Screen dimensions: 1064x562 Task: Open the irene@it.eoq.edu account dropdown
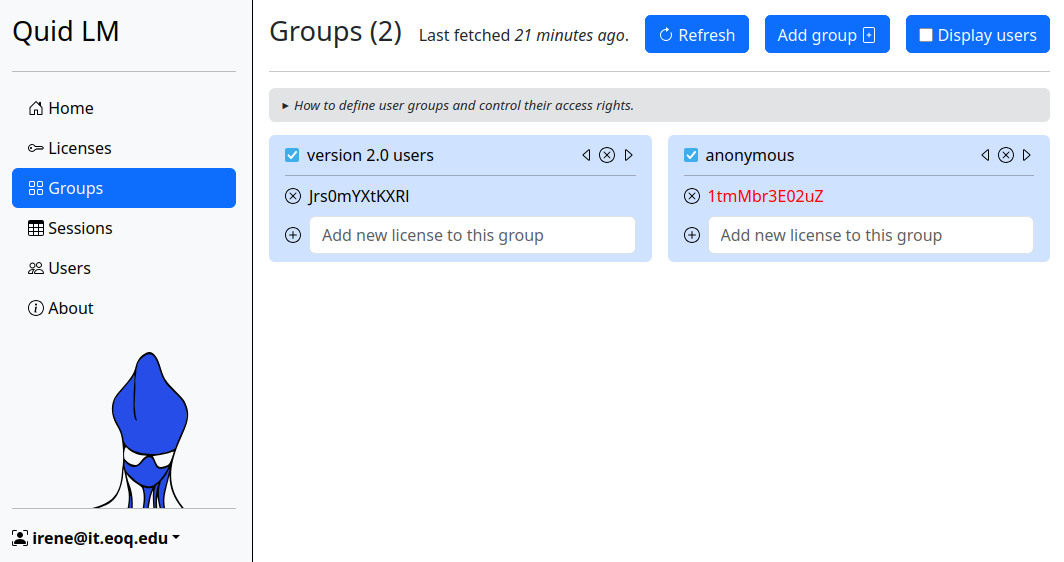click(96, 538)
